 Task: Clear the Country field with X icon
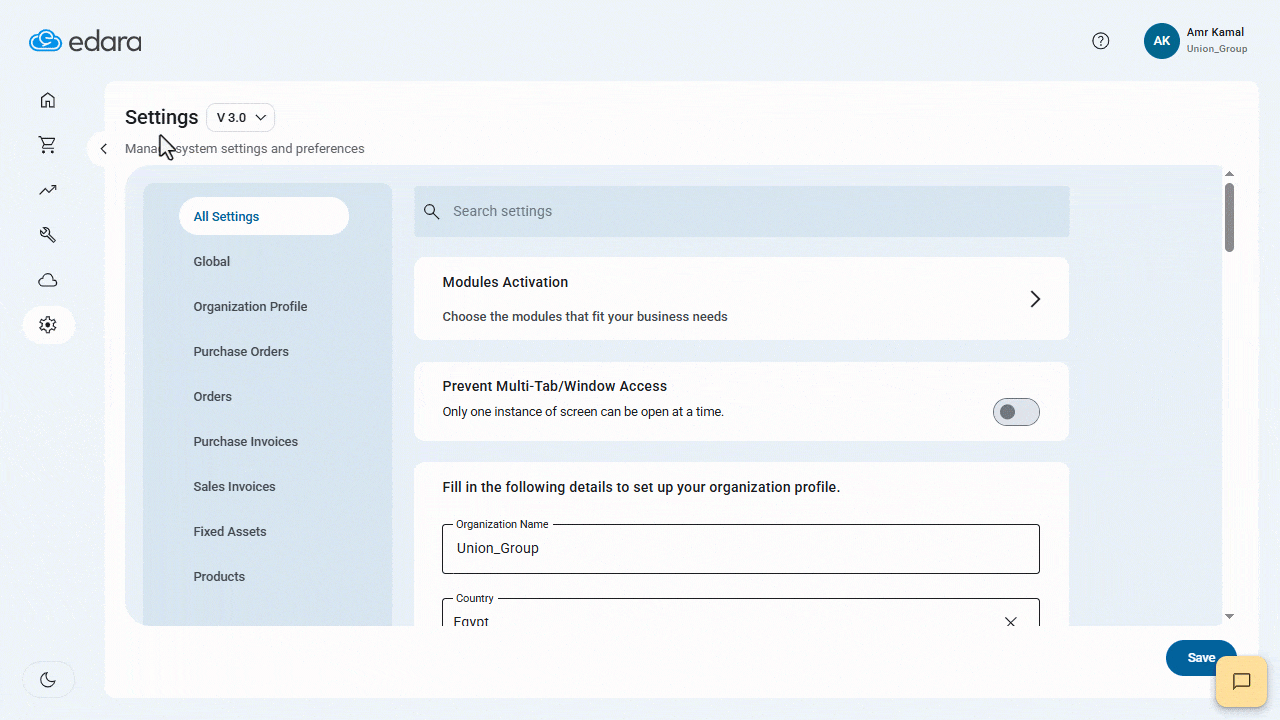[x=1010, y=621]
